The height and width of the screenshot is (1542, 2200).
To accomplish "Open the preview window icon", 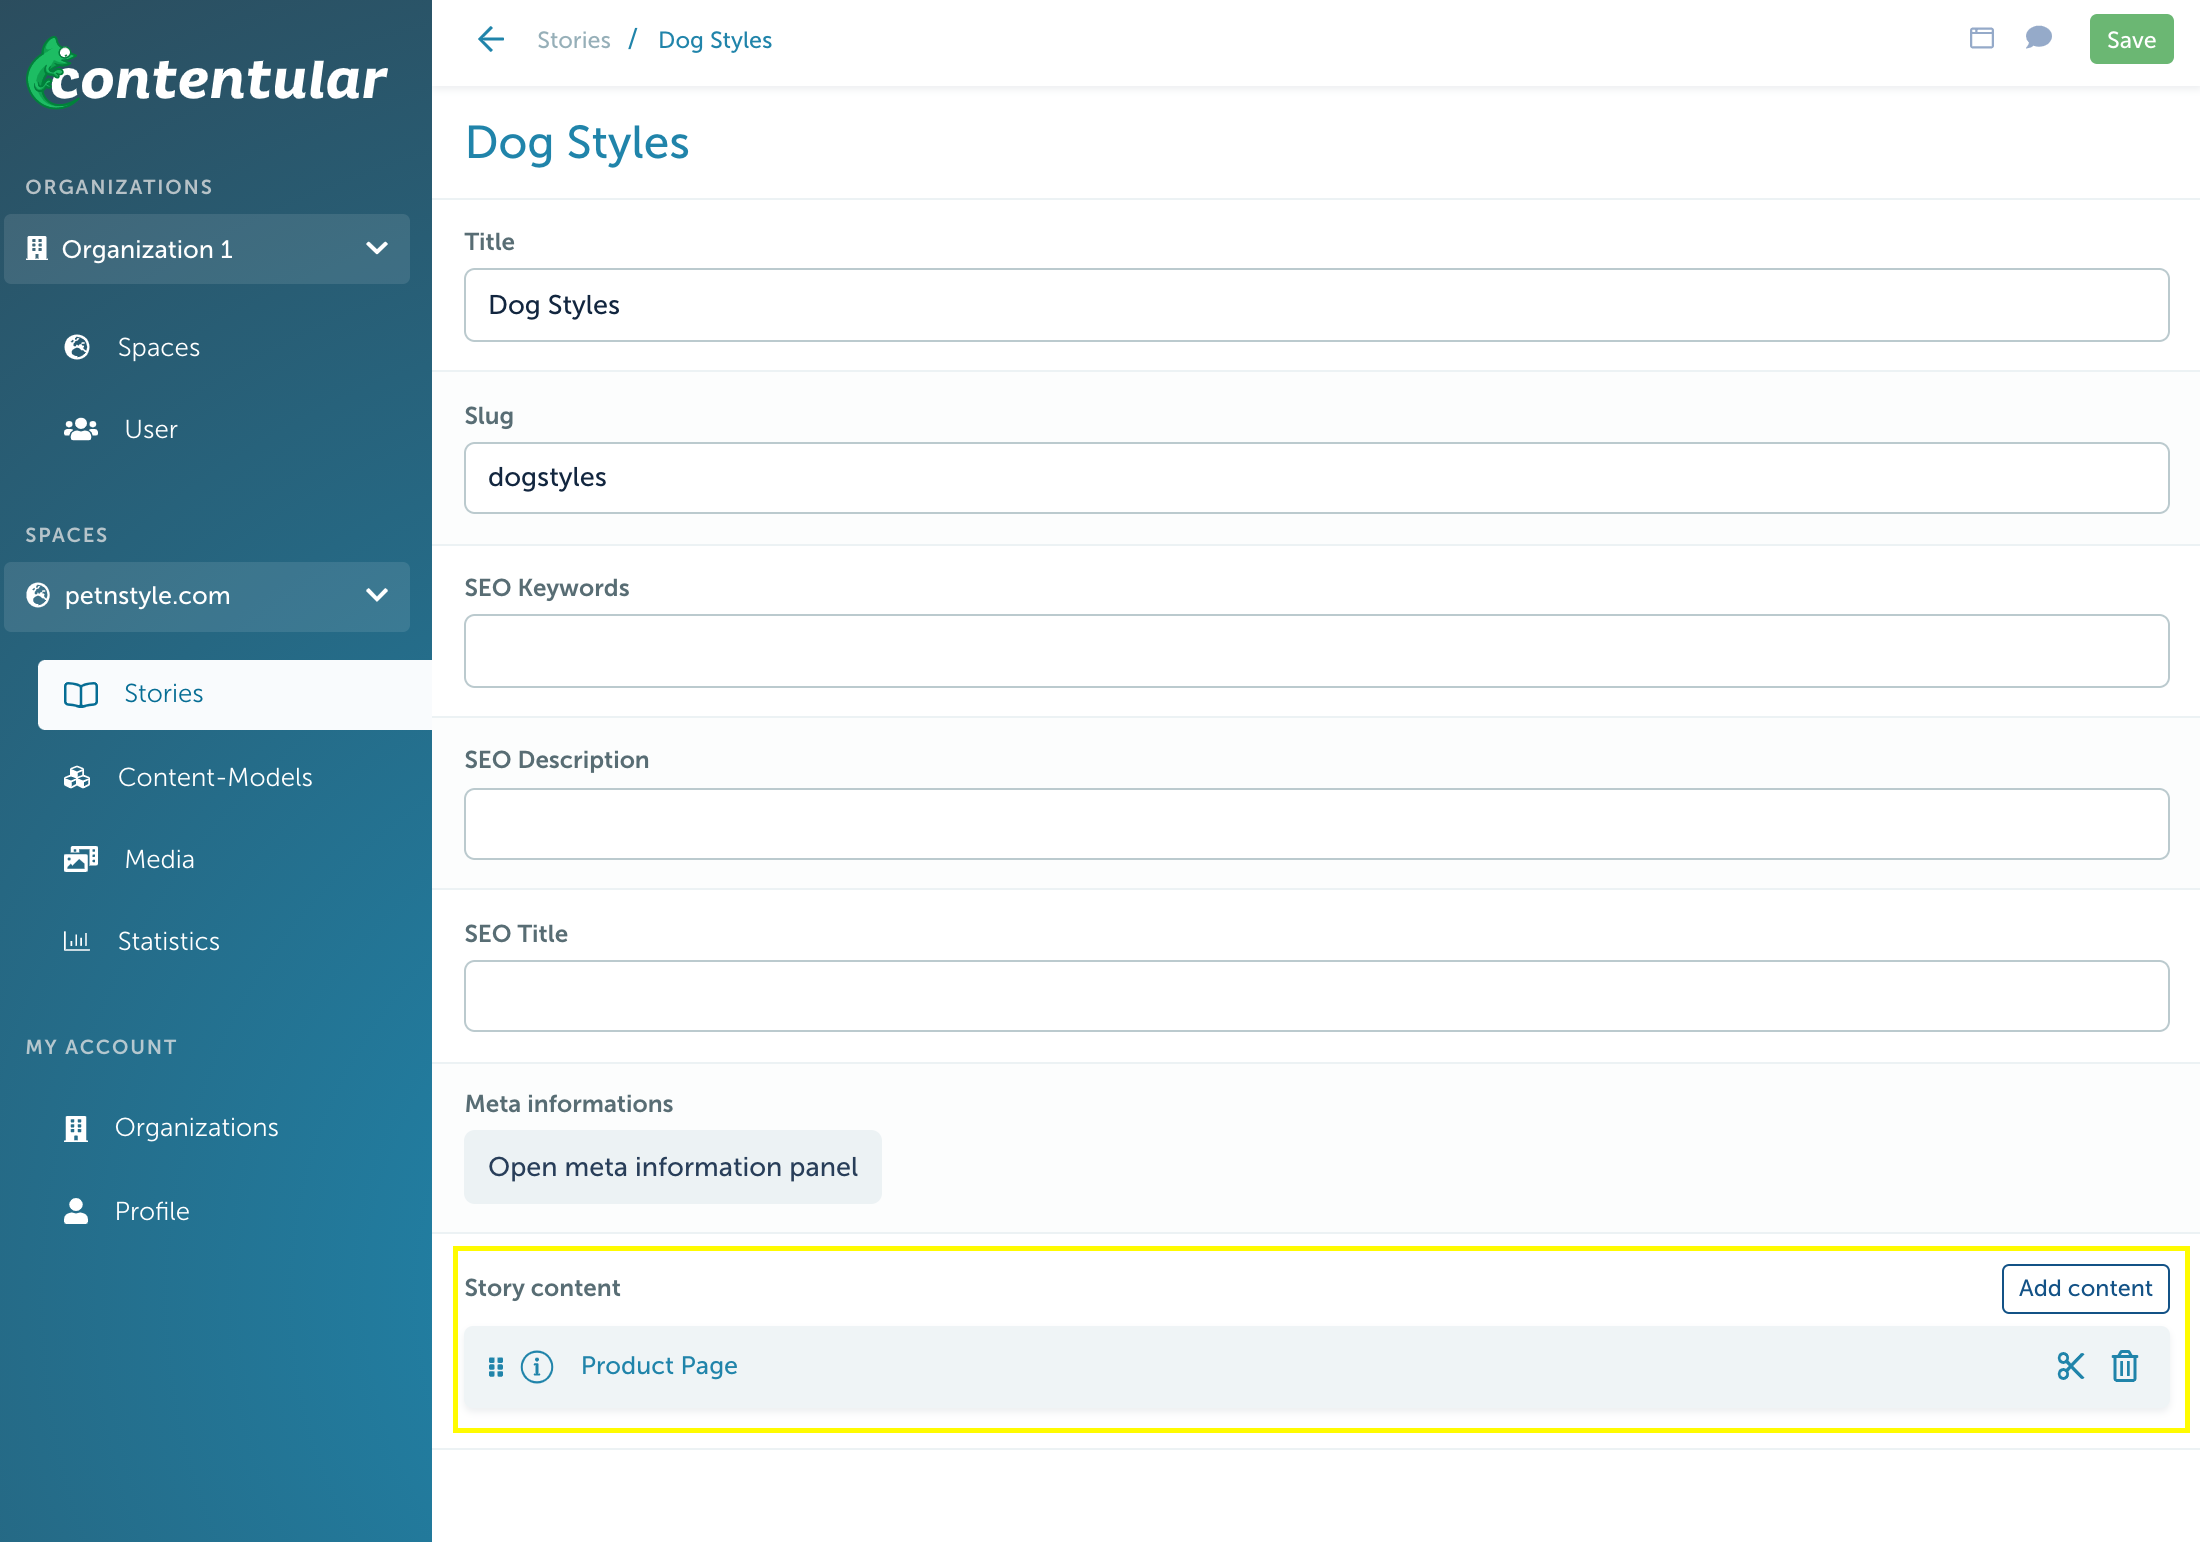I will [x=1981, y=38].
